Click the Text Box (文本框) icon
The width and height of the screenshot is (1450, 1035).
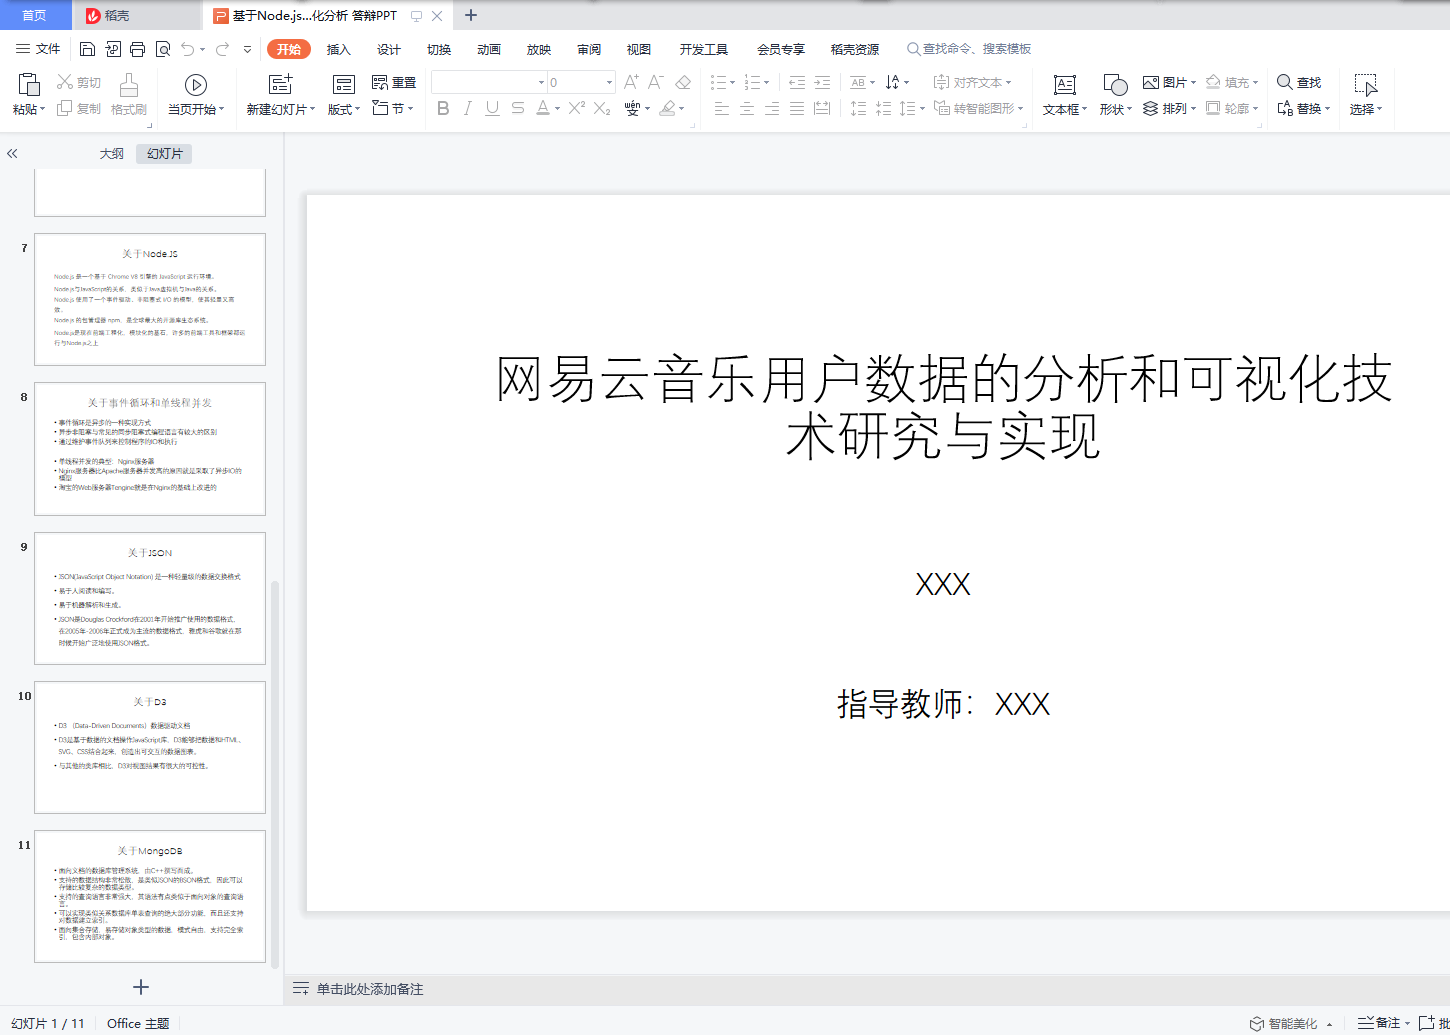(x=1065, y=85)
